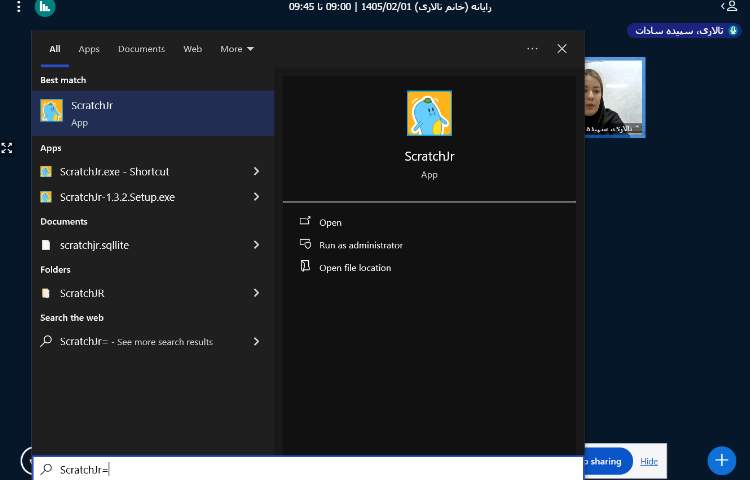750x480 pixels.
Task: Open the vertical dots menu in meeting header
Action: pos(19,7)
